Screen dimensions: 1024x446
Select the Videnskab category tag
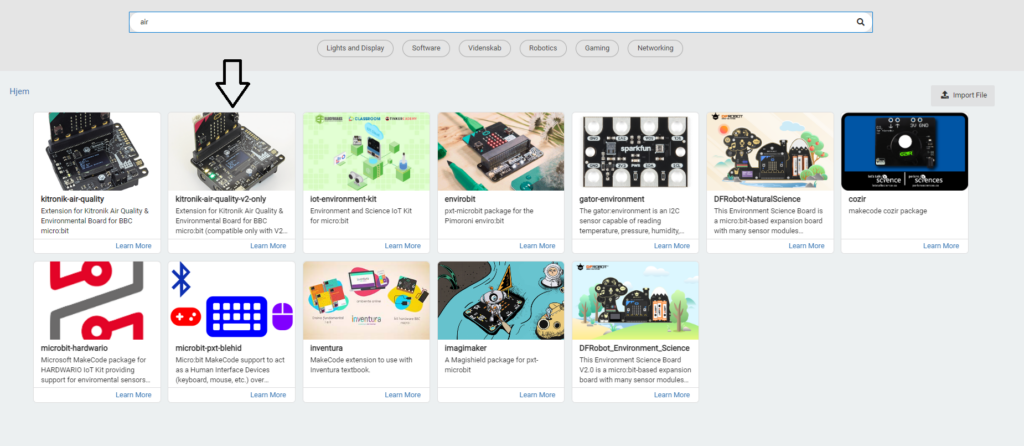(x=485, y=48)
